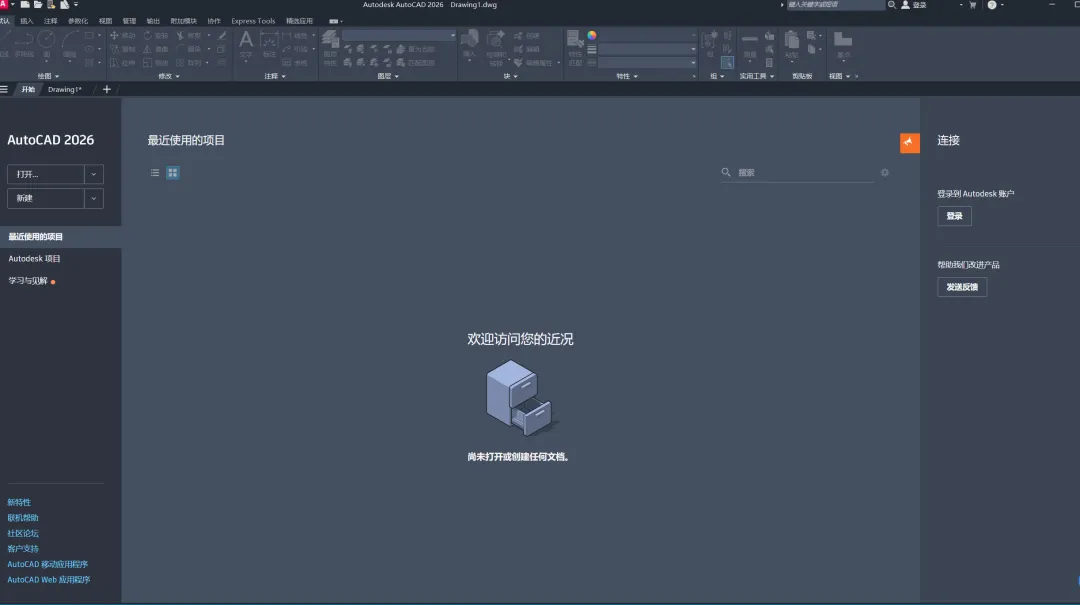Focus the title bar keyword search box
Screen dimensions: 1080x605
click(835, 5)
